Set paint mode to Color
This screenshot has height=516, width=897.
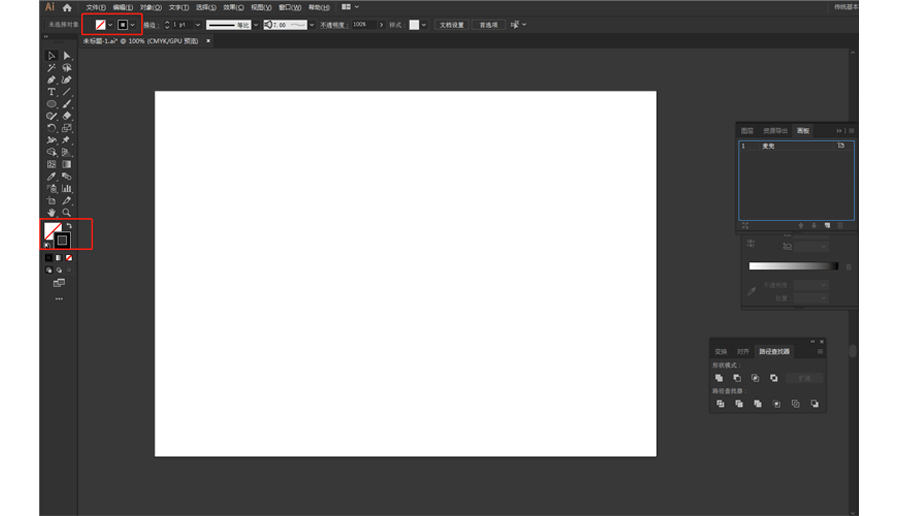pos(49,258)
